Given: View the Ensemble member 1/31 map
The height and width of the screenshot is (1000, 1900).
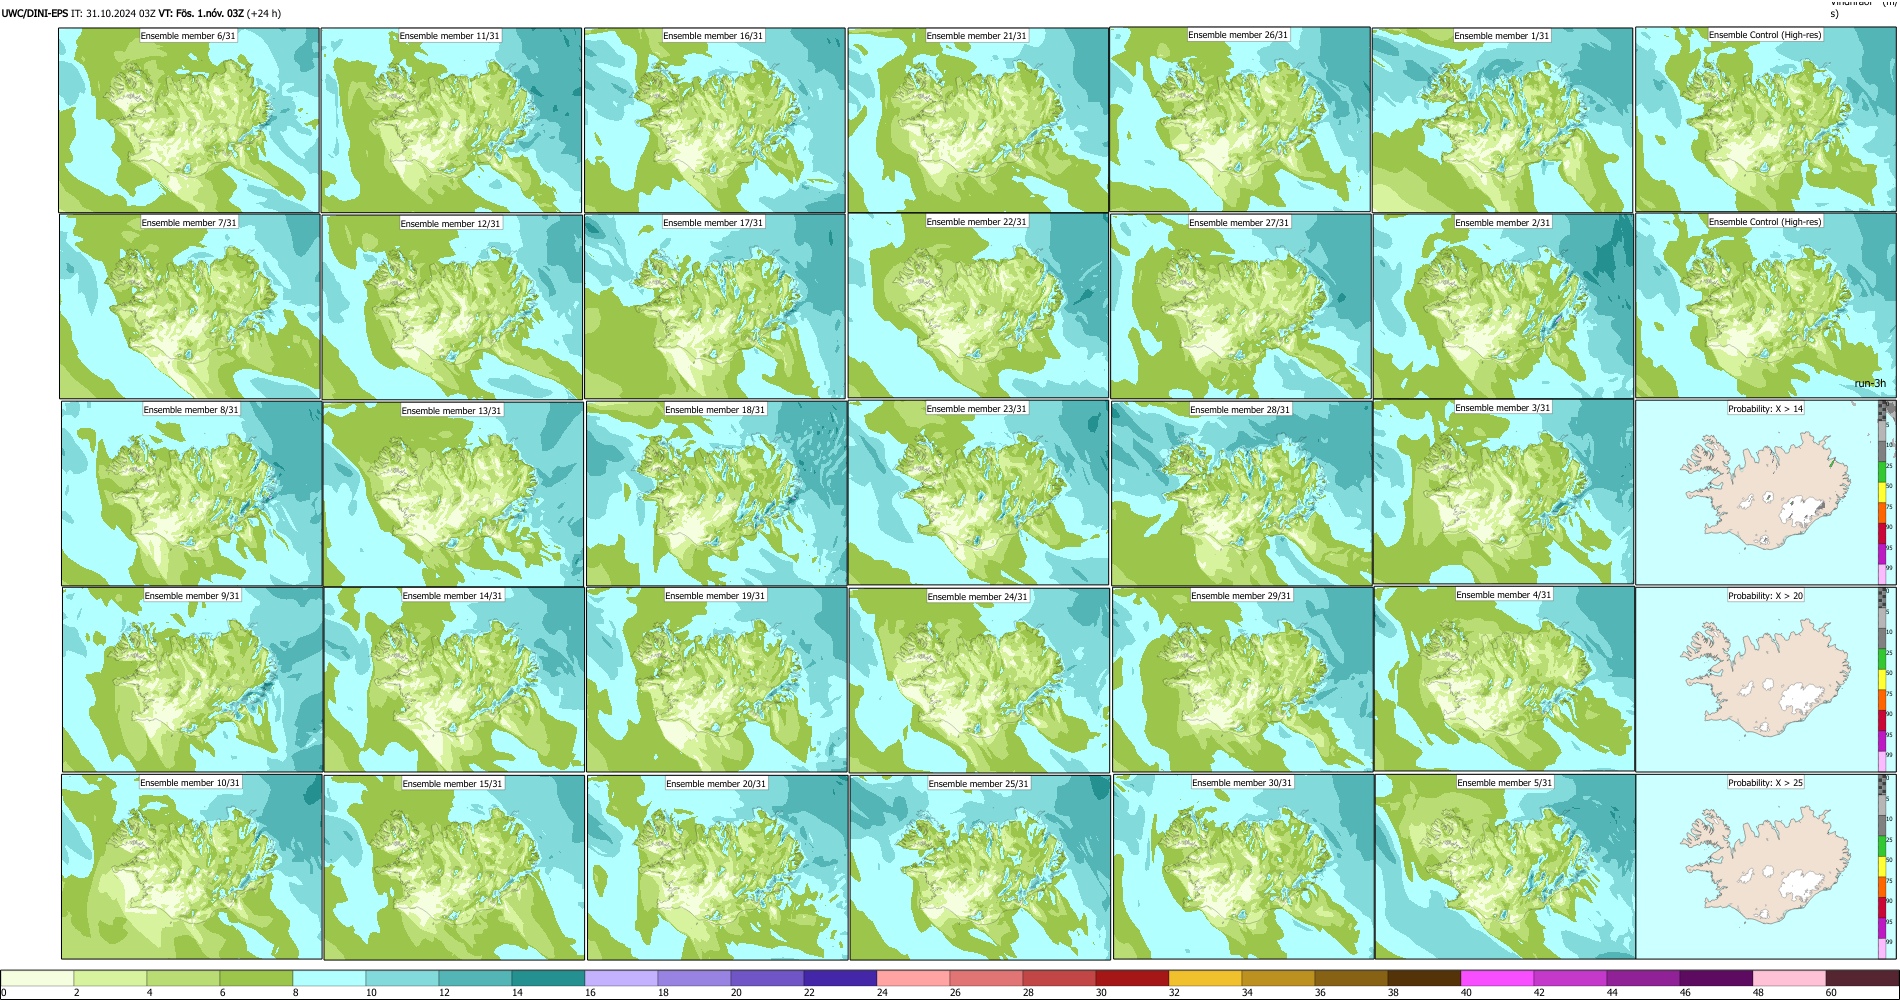Looking at the screenshot, I should (x=1503, y=120).
